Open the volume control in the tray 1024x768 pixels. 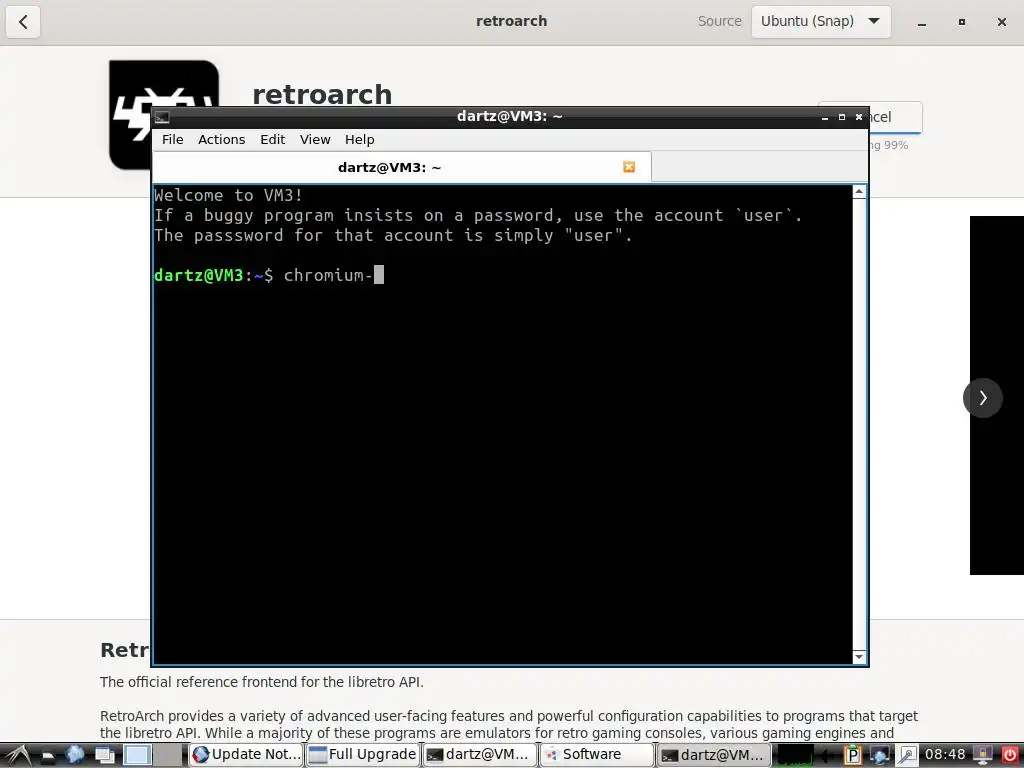click(827, 755)
